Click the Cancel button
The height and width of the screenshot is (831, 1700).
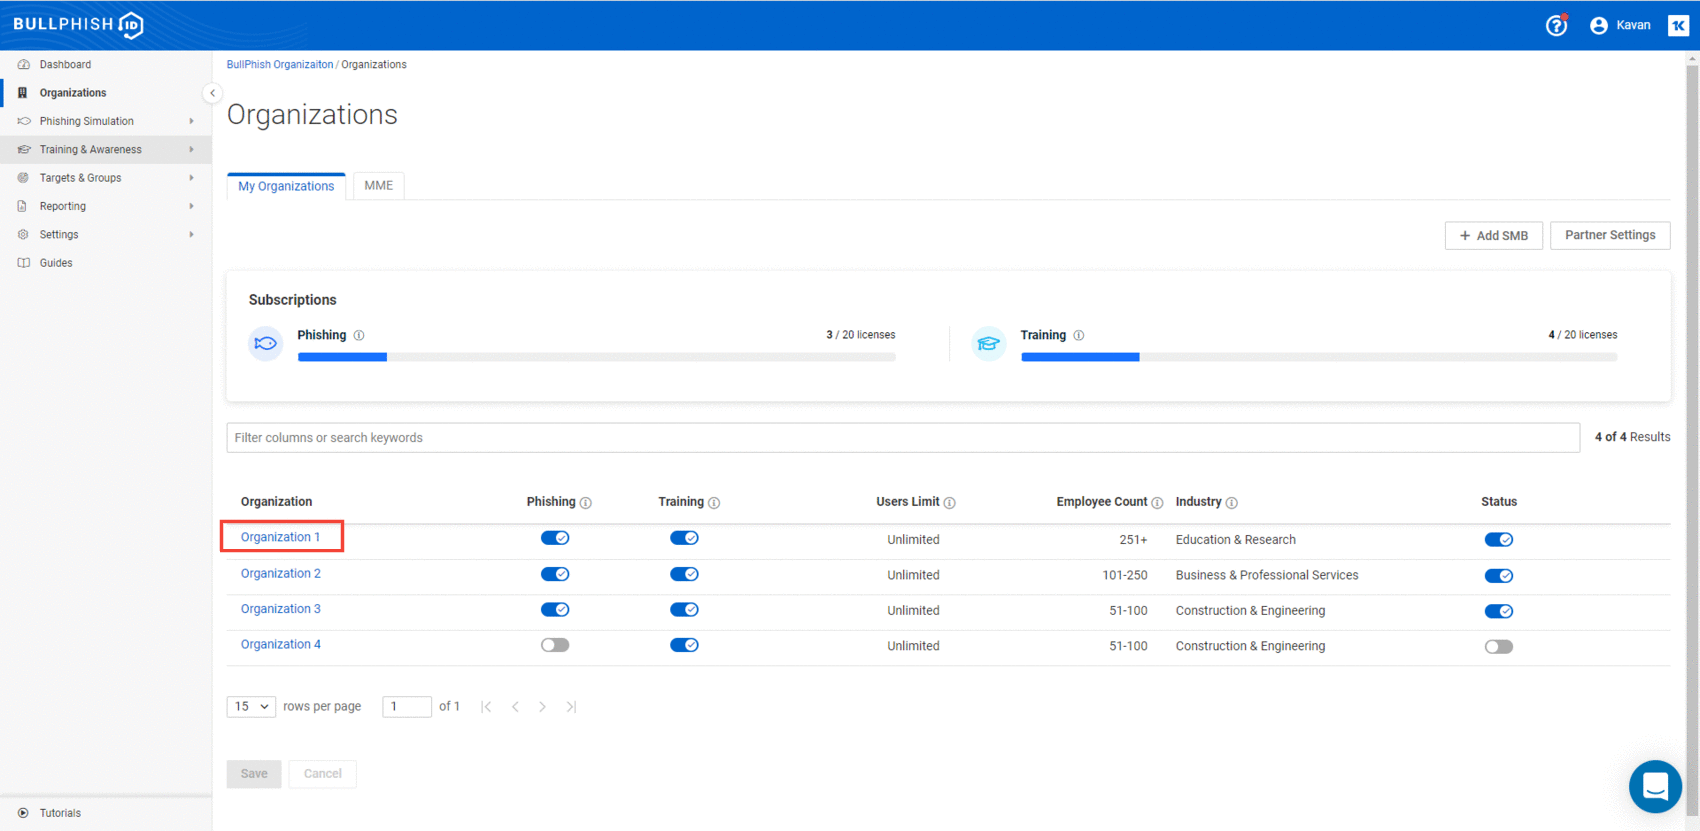coord(322,774)
